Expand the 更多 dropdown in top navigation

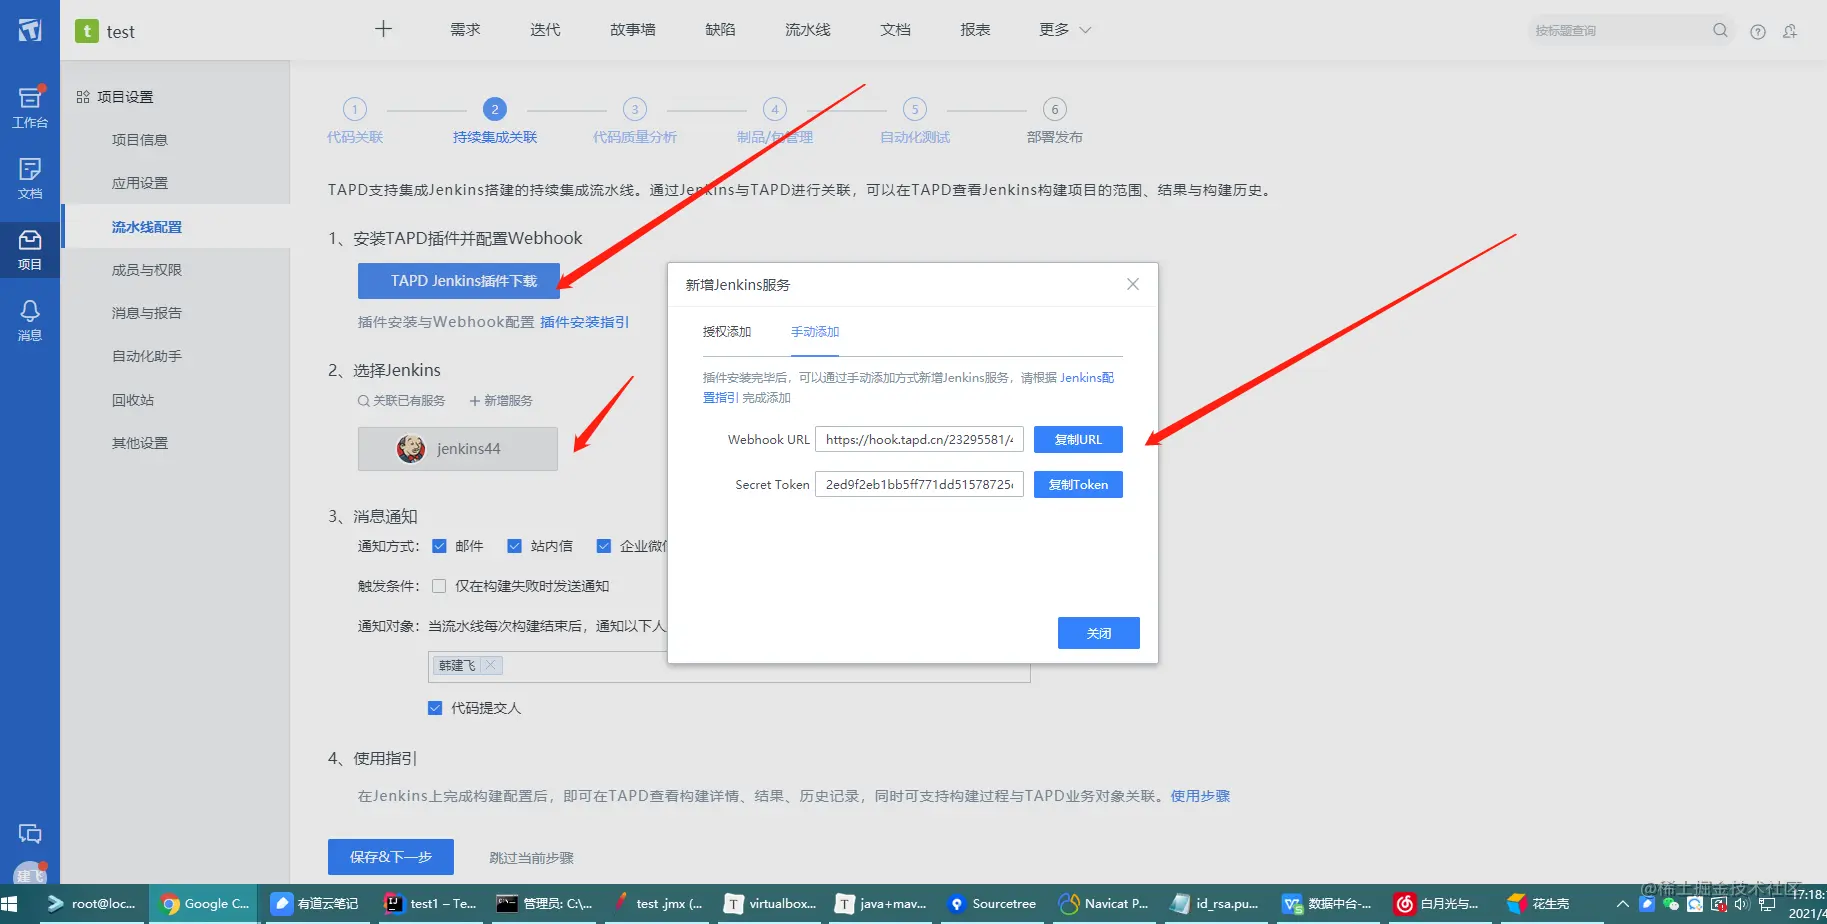tap(1065, 30)
